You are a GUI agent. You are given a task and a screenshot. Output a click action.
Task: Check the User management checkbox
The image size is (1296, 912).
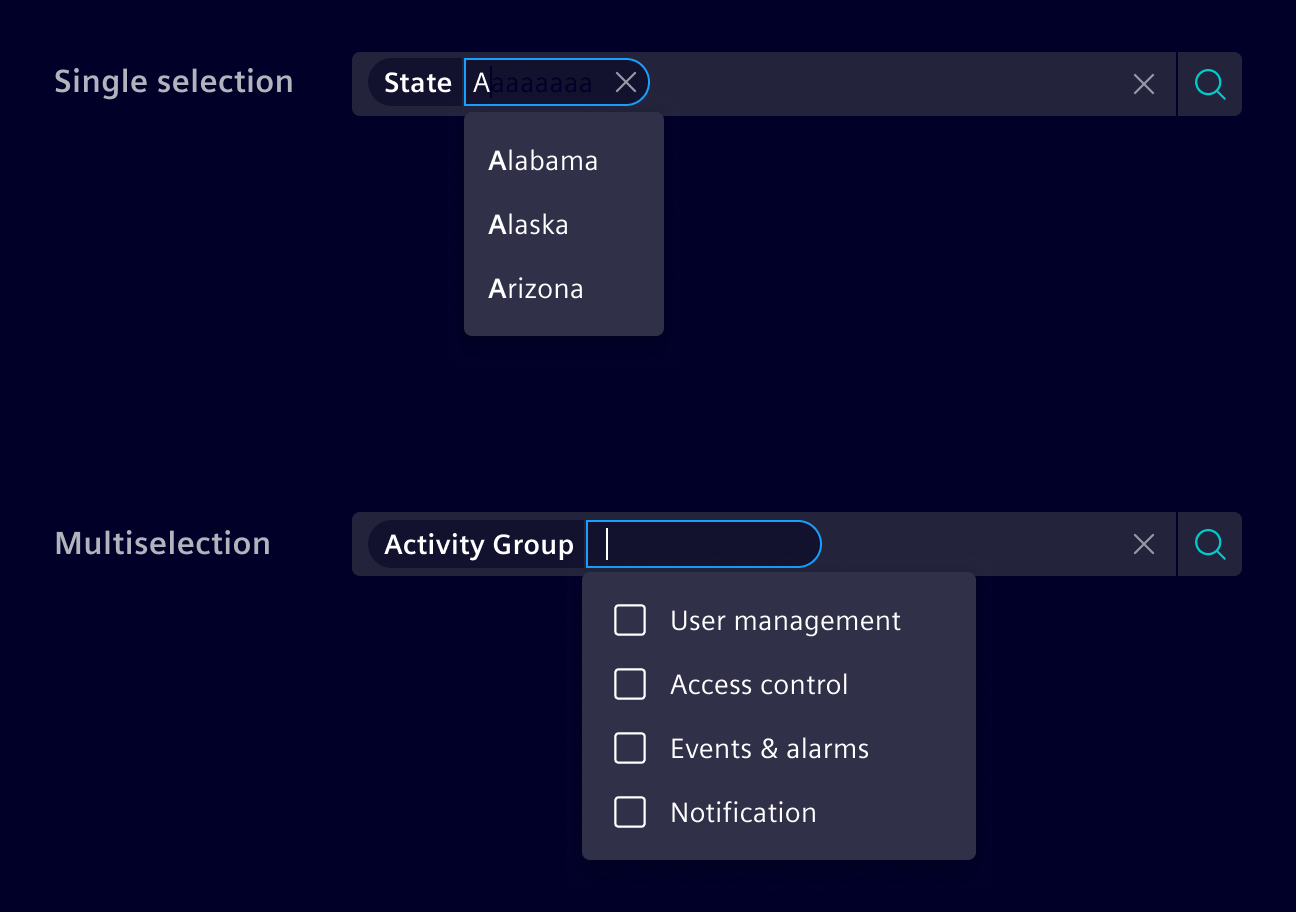(x=630, y=620)
